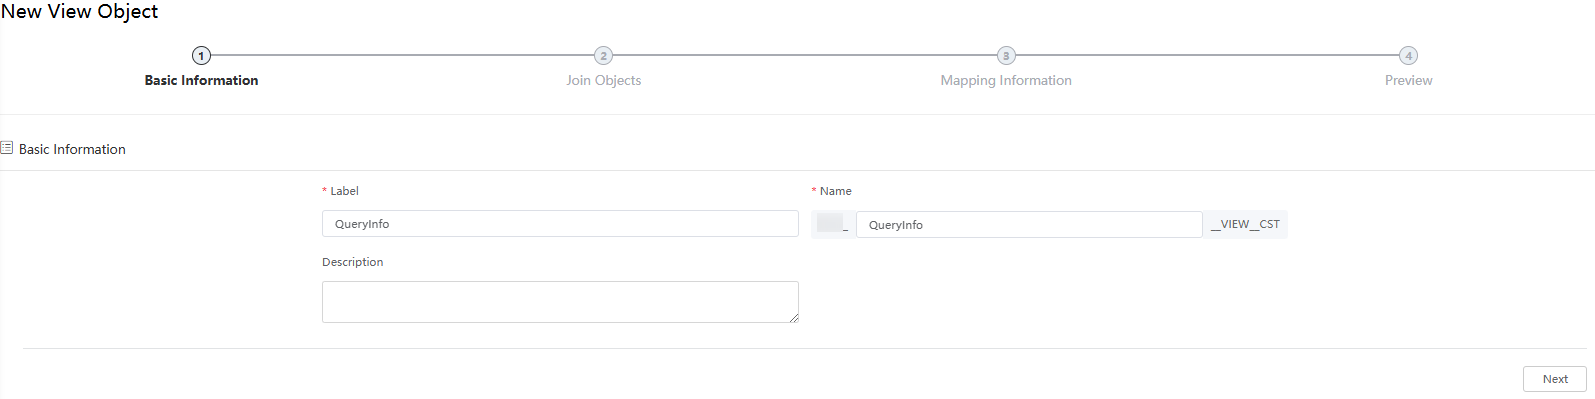The height and width of the screenshot is (399, 1595).
Task: Open the Mapping Information step label
Action: [x=1006, y=81]
